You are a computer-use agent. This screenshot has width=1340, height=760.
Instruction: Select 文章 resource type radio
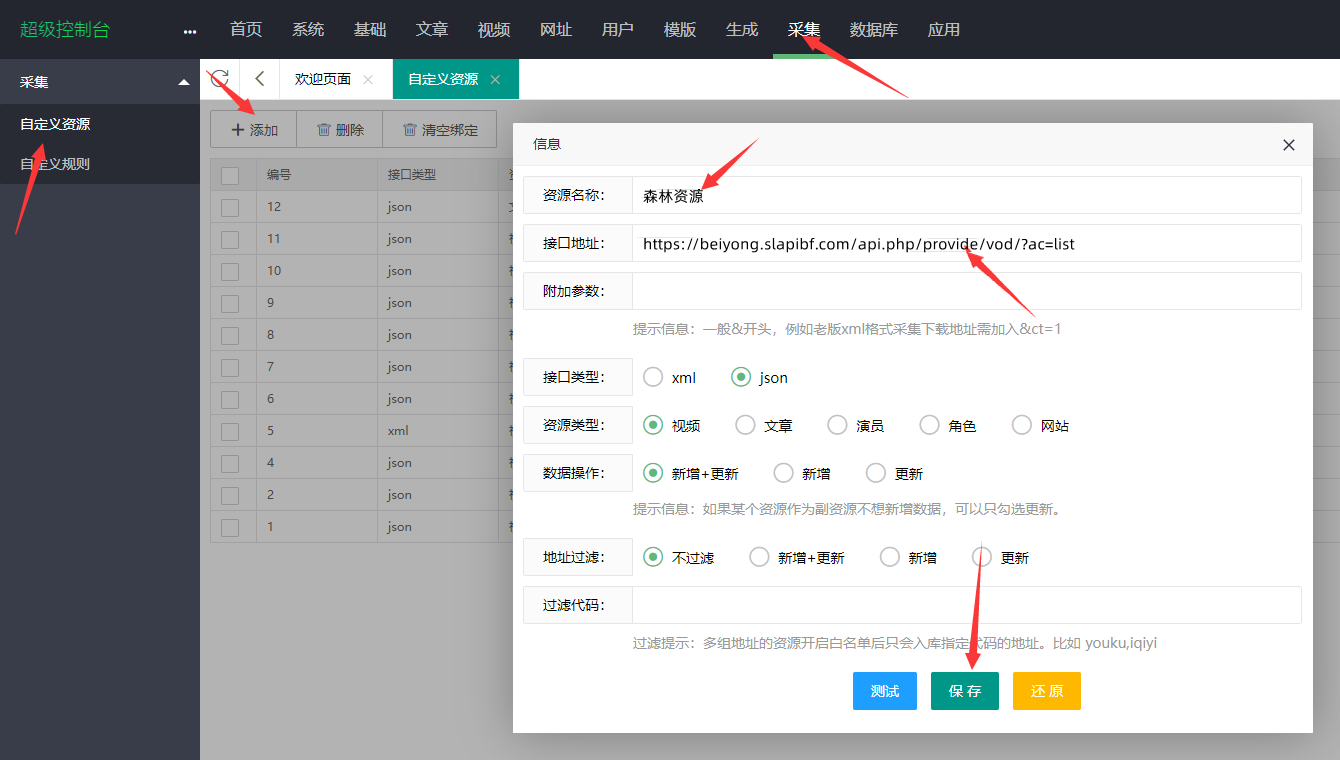pos(745,425)
